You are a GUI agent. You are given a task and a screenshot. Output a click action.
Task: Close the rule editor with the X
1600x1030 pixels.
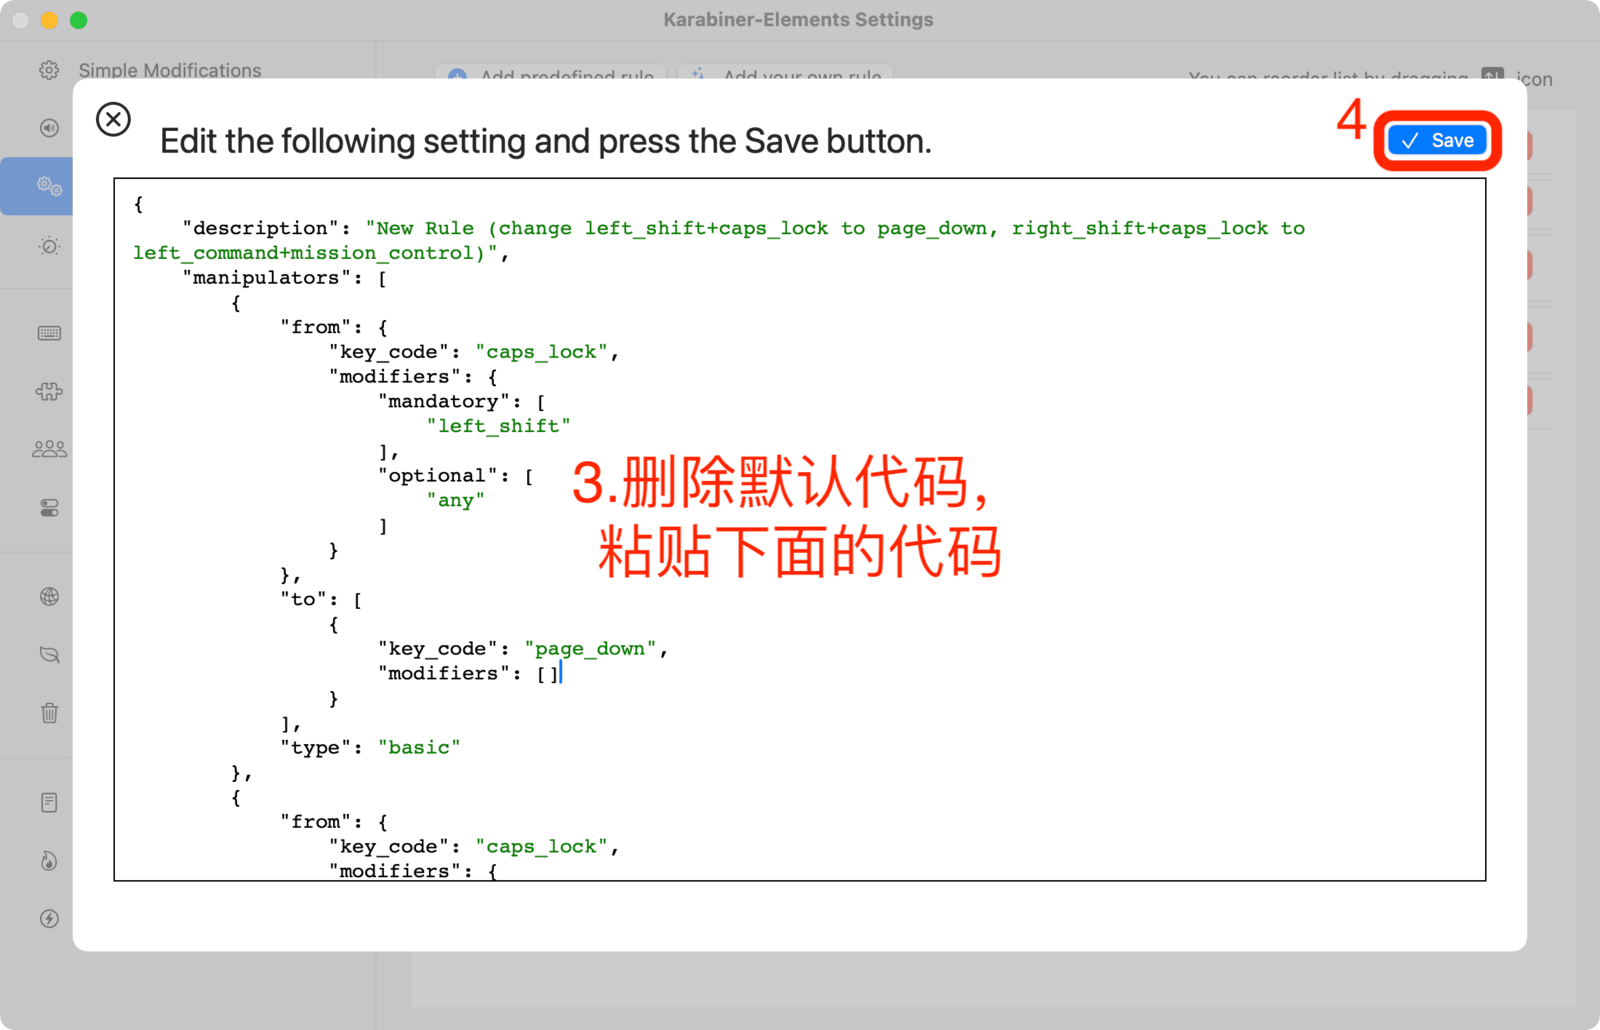point(113,120)
